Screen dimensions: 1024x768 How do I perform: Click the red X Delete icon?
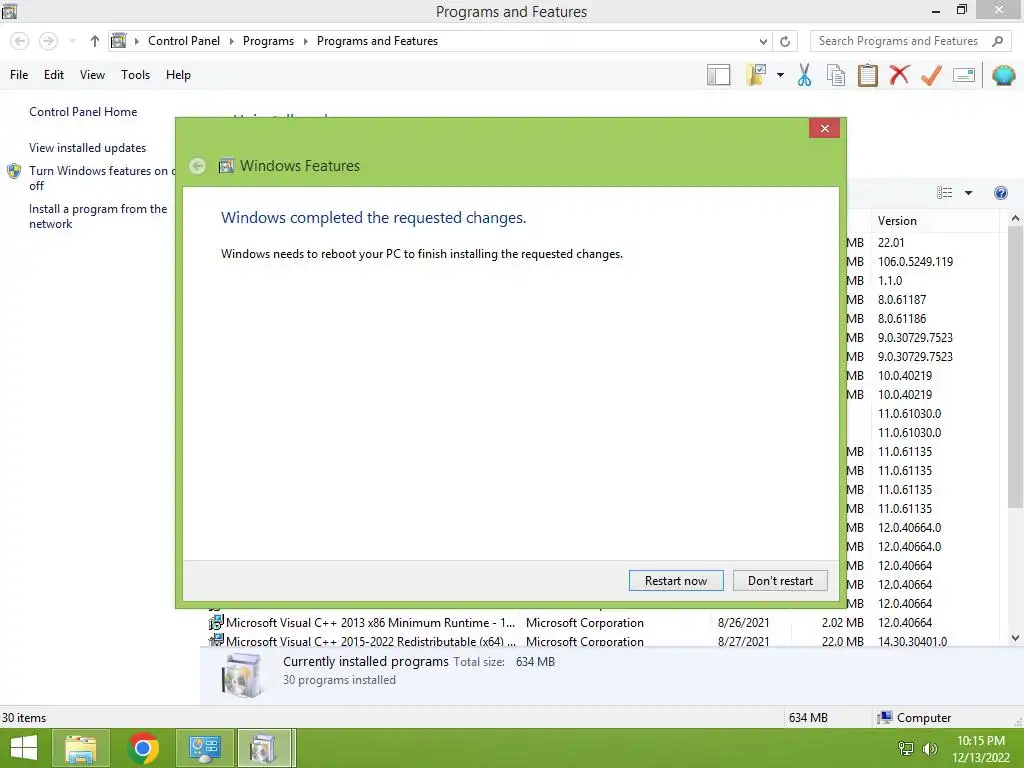[899, 75]
